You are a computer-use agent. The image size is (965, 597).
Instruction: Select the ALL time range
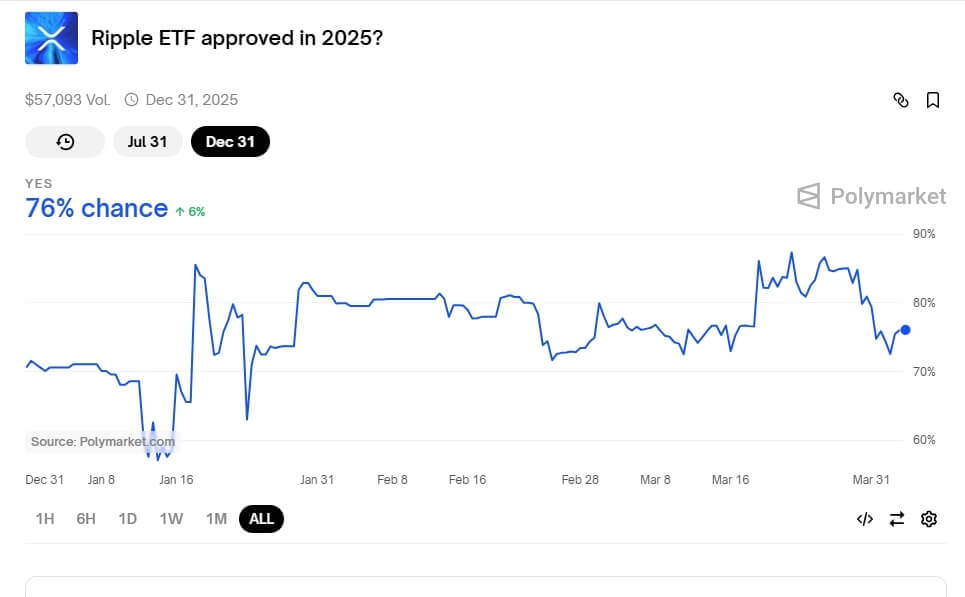tap(261, 518)
